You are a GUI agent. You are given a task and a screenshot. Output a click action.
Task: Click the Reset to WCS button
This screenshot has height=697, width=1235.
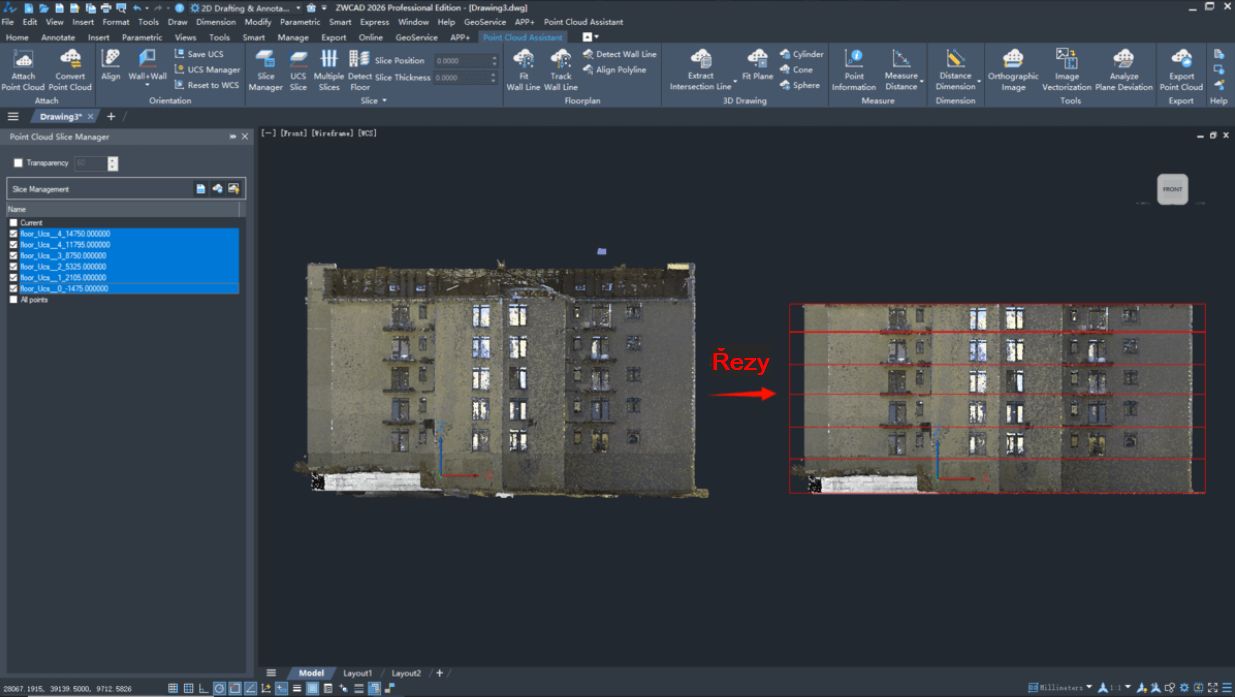207,85
